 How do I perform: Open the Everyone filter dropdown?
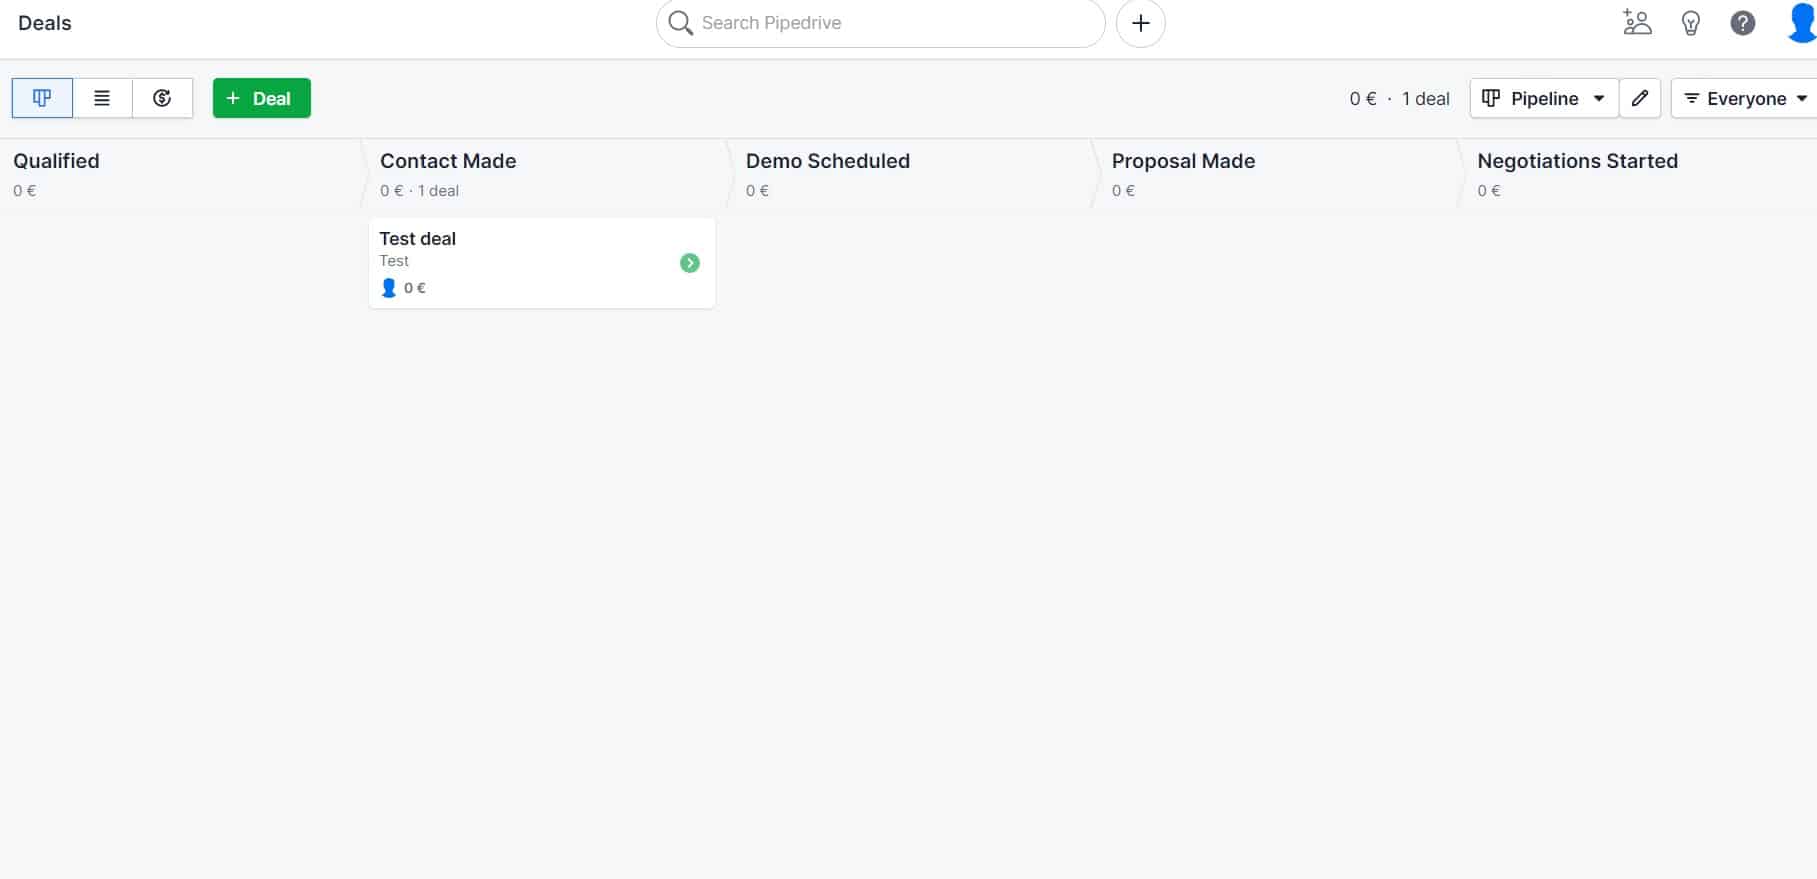pos(1745,98)
